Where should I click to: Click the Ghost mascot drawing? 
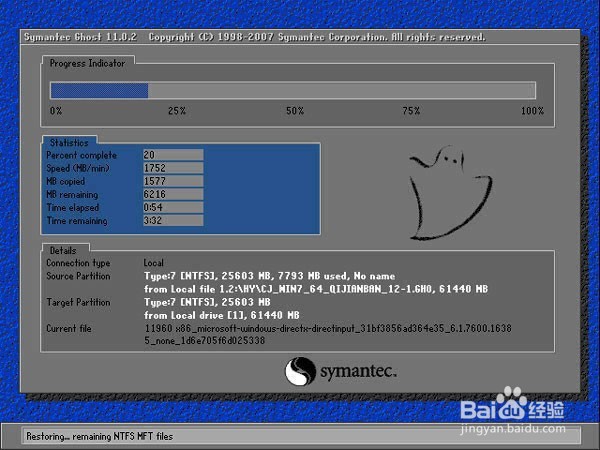coord(451,192)
